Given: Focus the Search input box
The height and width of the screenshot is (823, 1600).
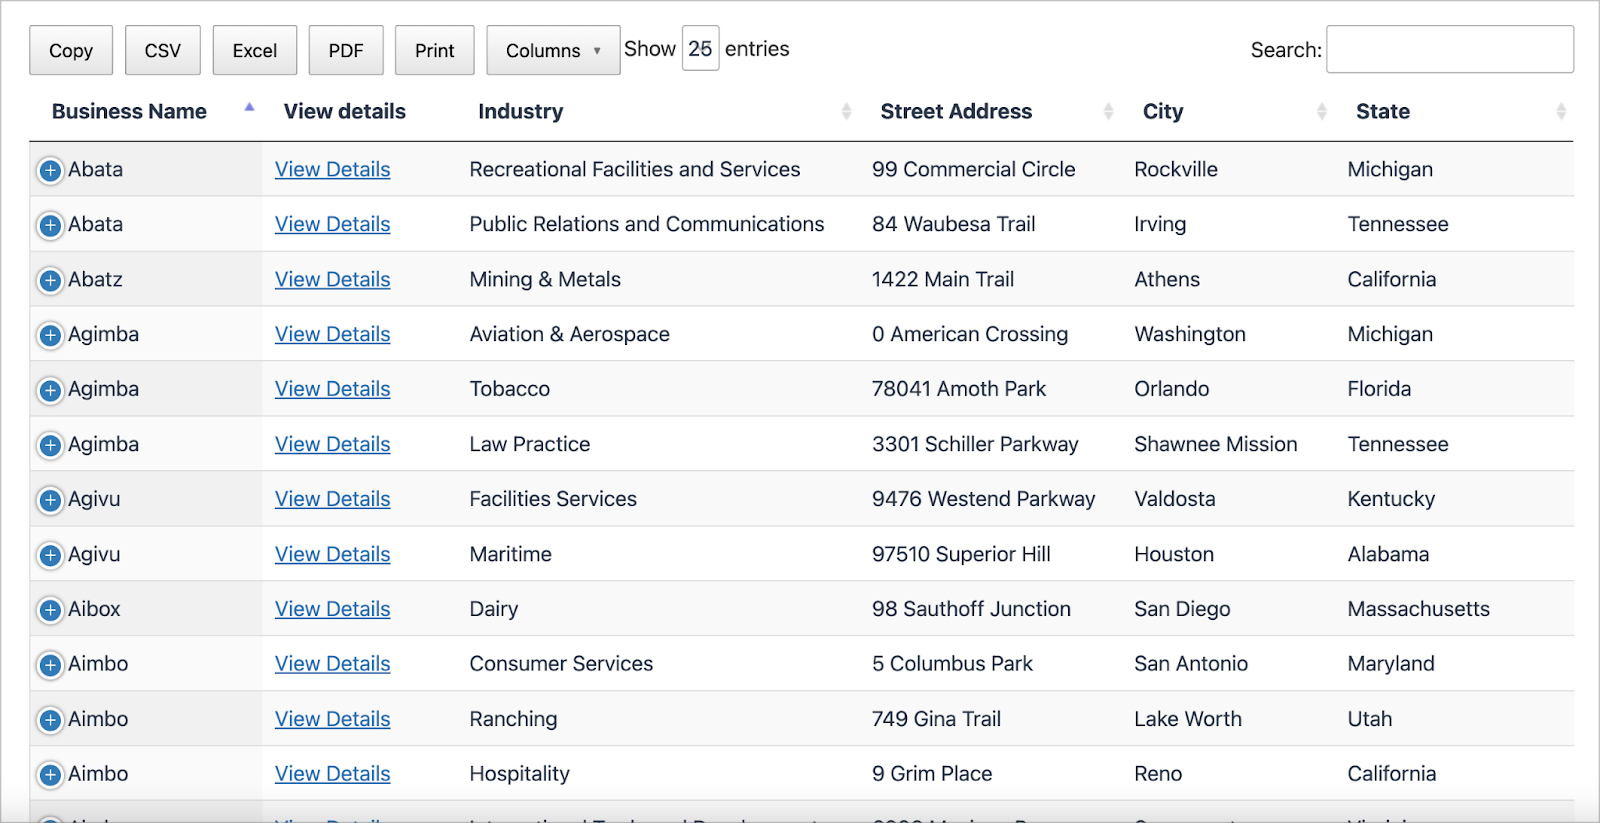Looking at the screenshot, I should 1450,49.
